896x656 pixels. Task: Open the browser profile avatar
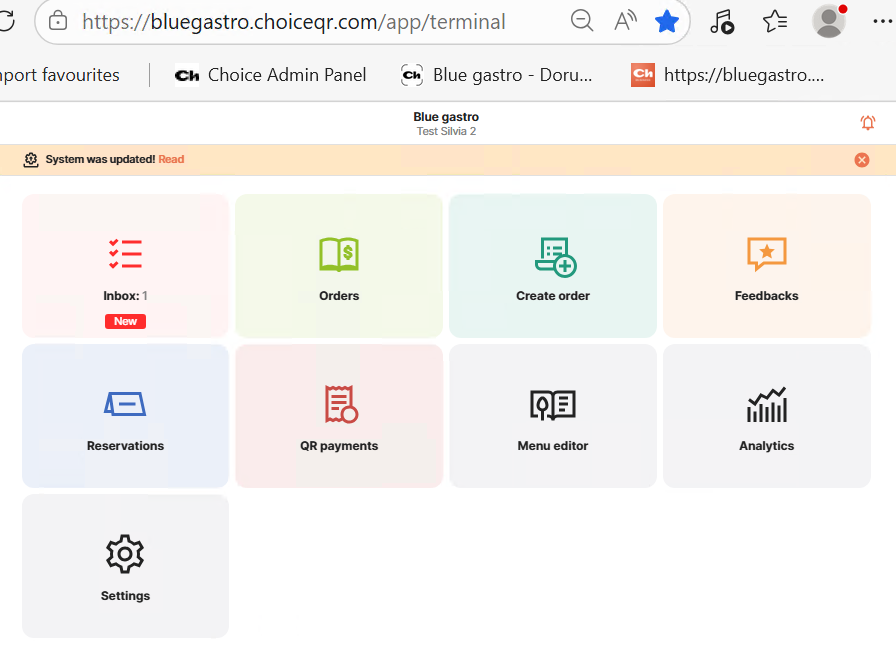click(x=828, y=21)
